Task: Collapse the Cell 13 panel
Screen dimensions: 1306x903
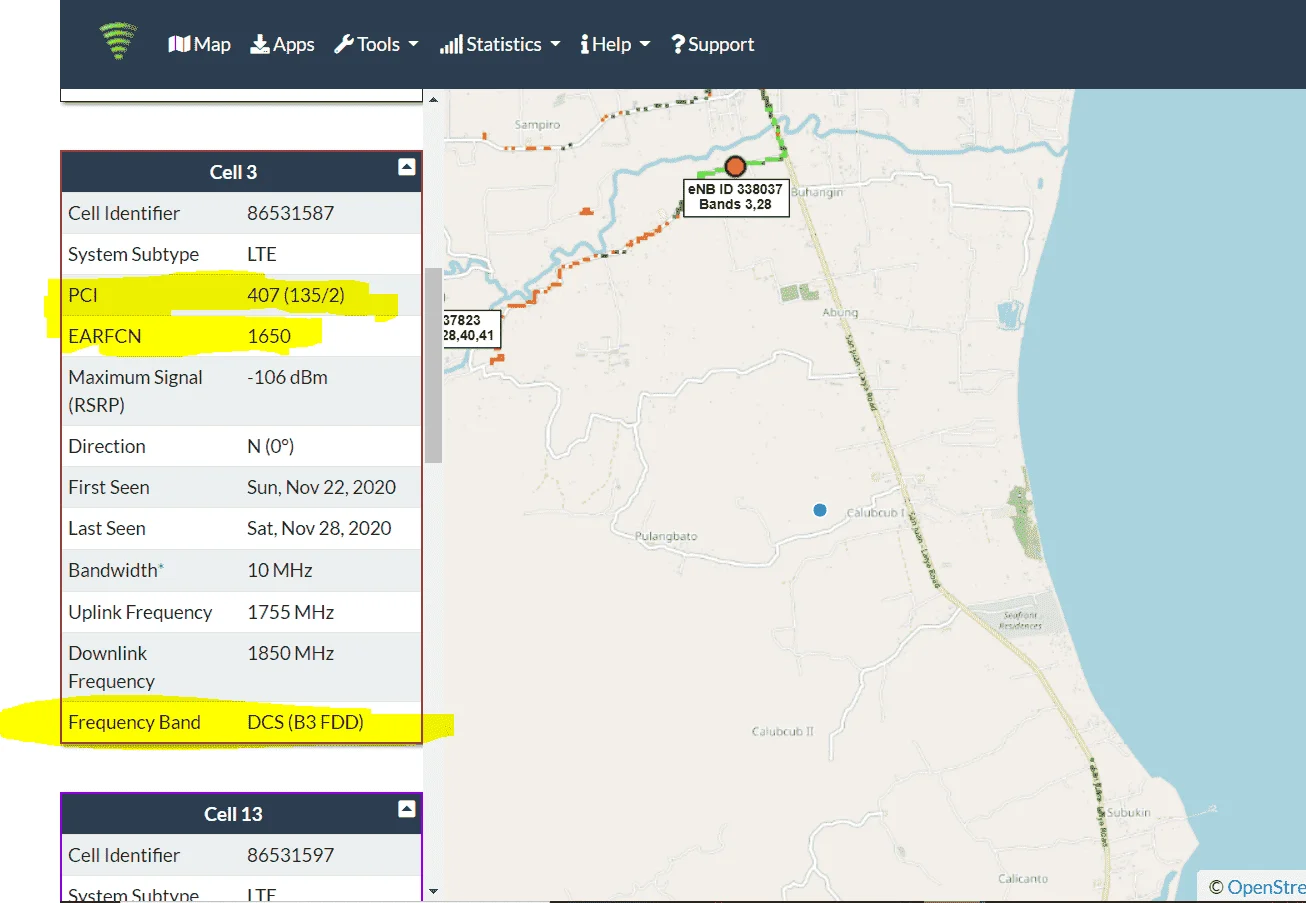Action: pyautogui.click(x=406, y=809)
